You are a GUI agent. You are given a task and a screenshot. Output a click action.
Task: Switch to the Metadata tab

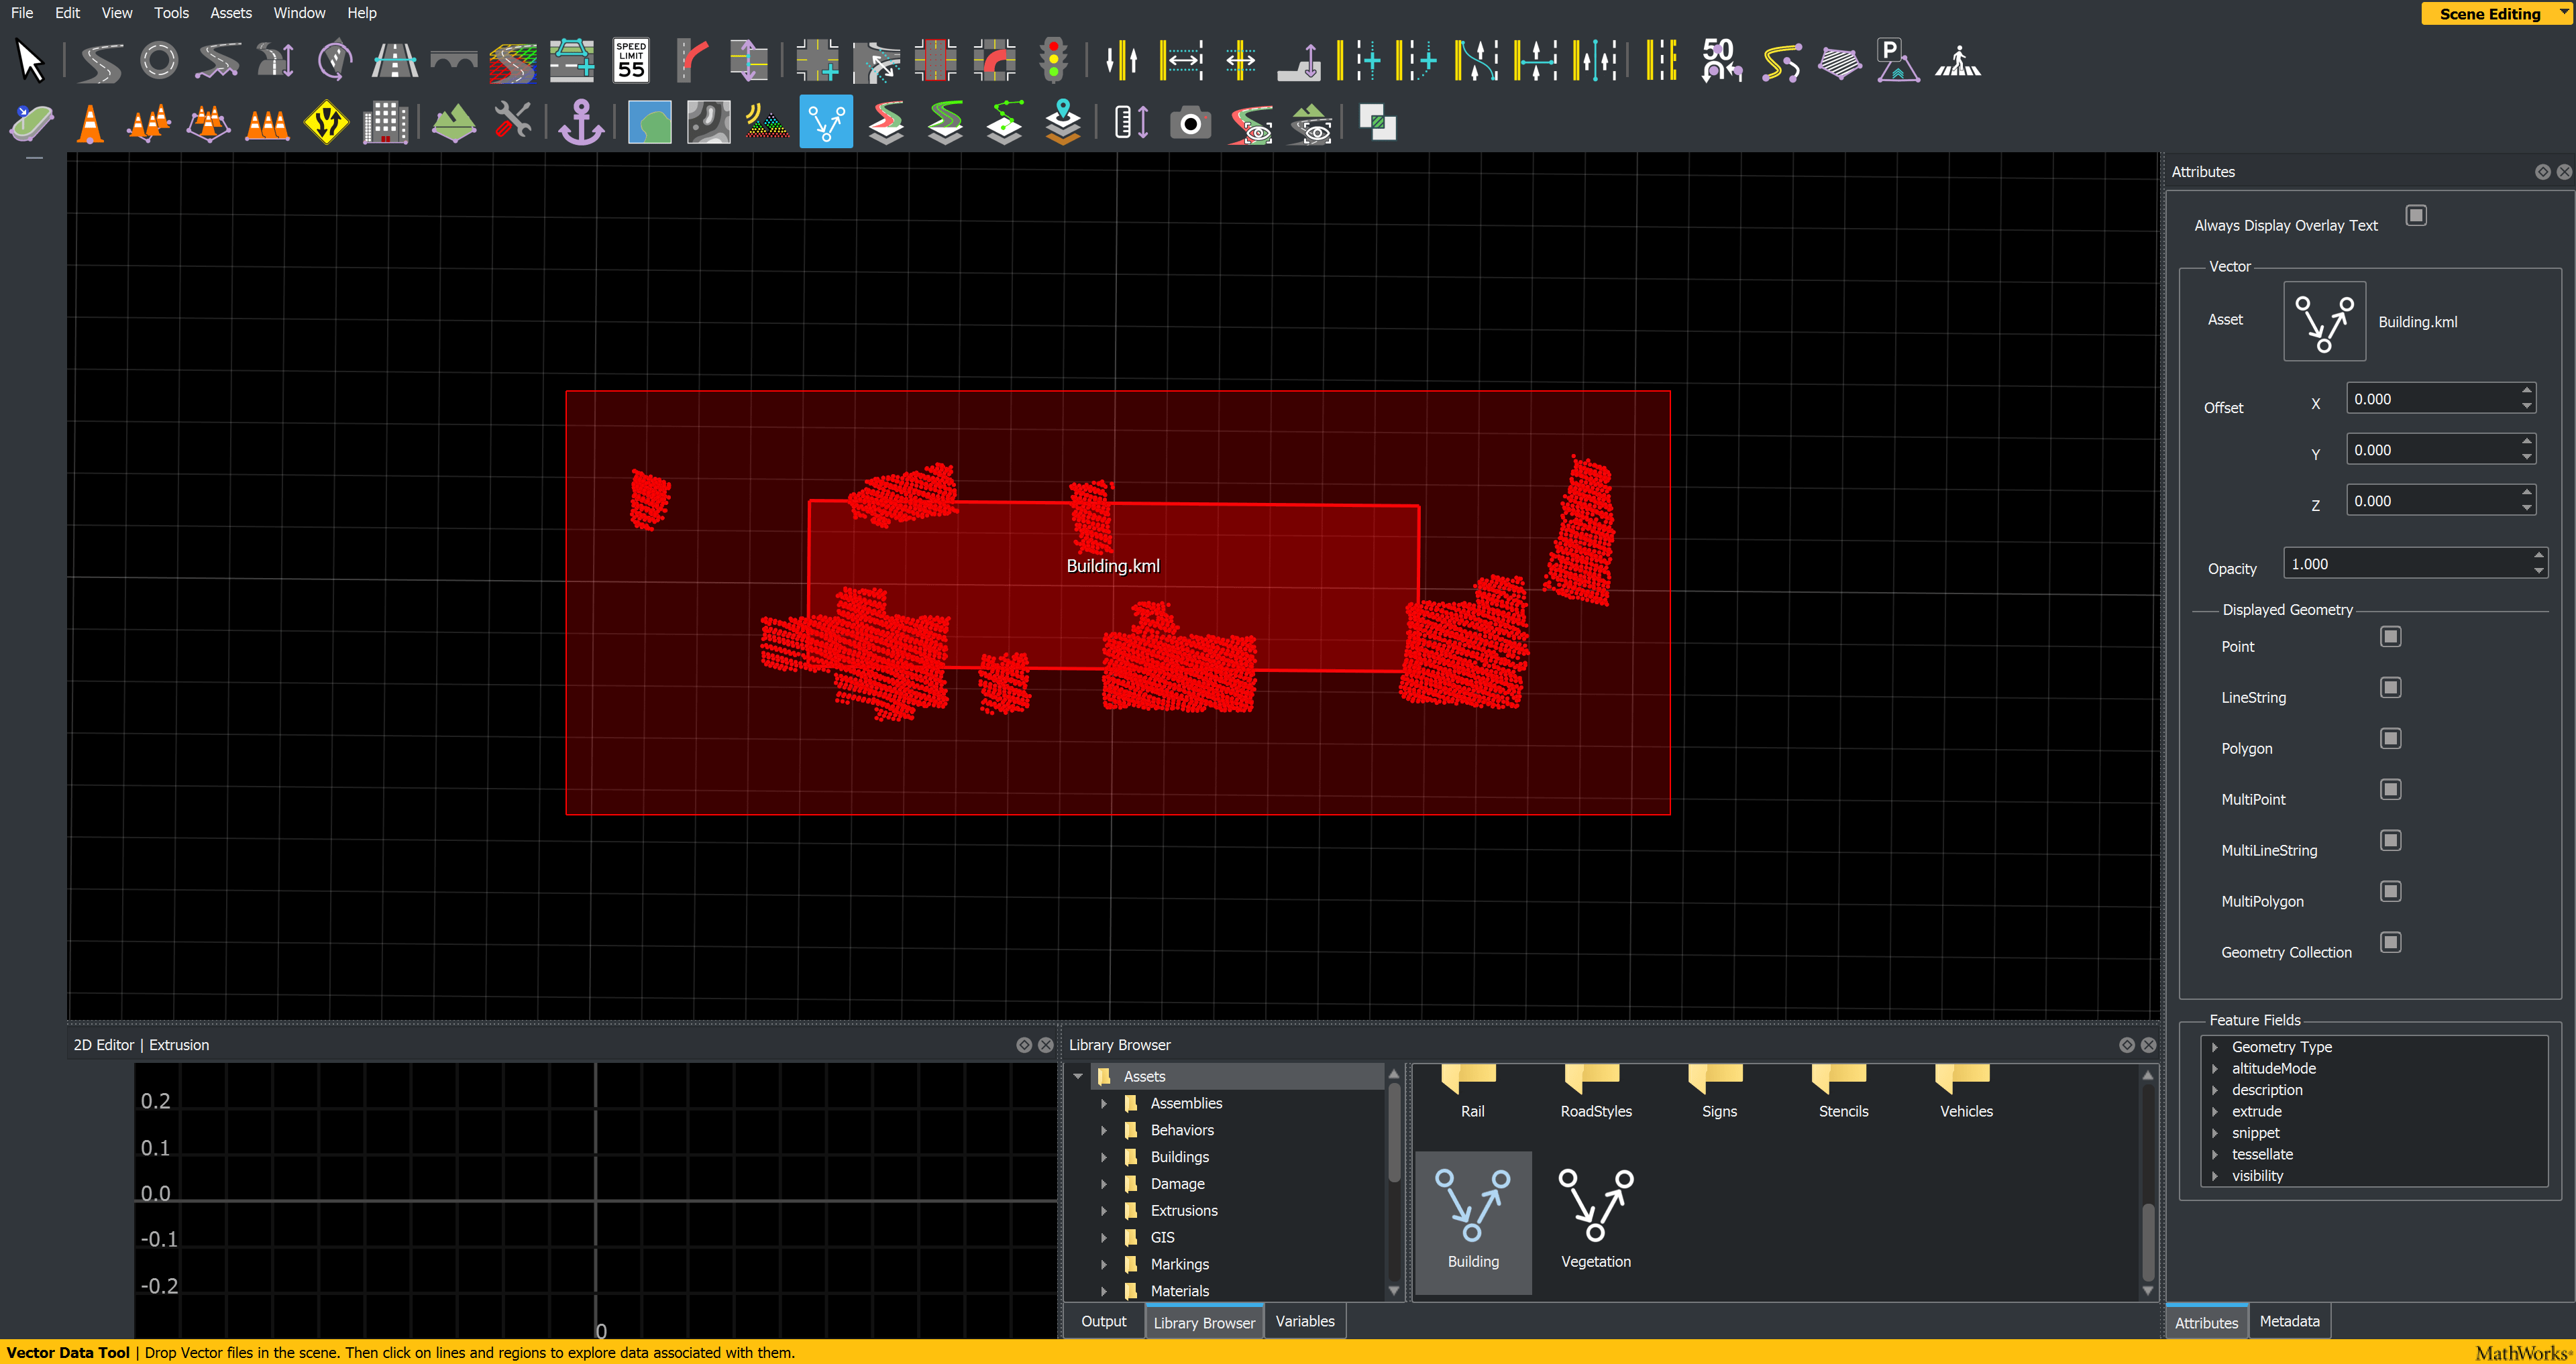(x=2289, y=1321)
